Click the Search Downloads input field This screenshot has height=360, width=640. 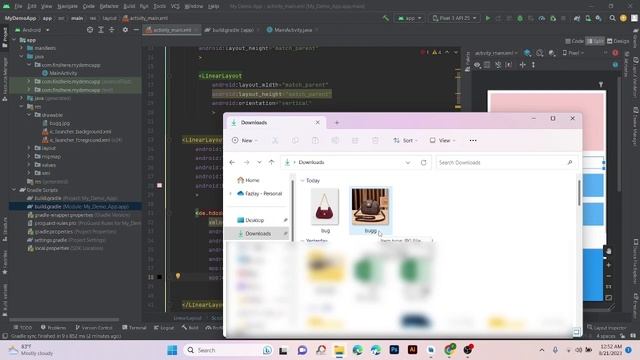coord(506,162)
